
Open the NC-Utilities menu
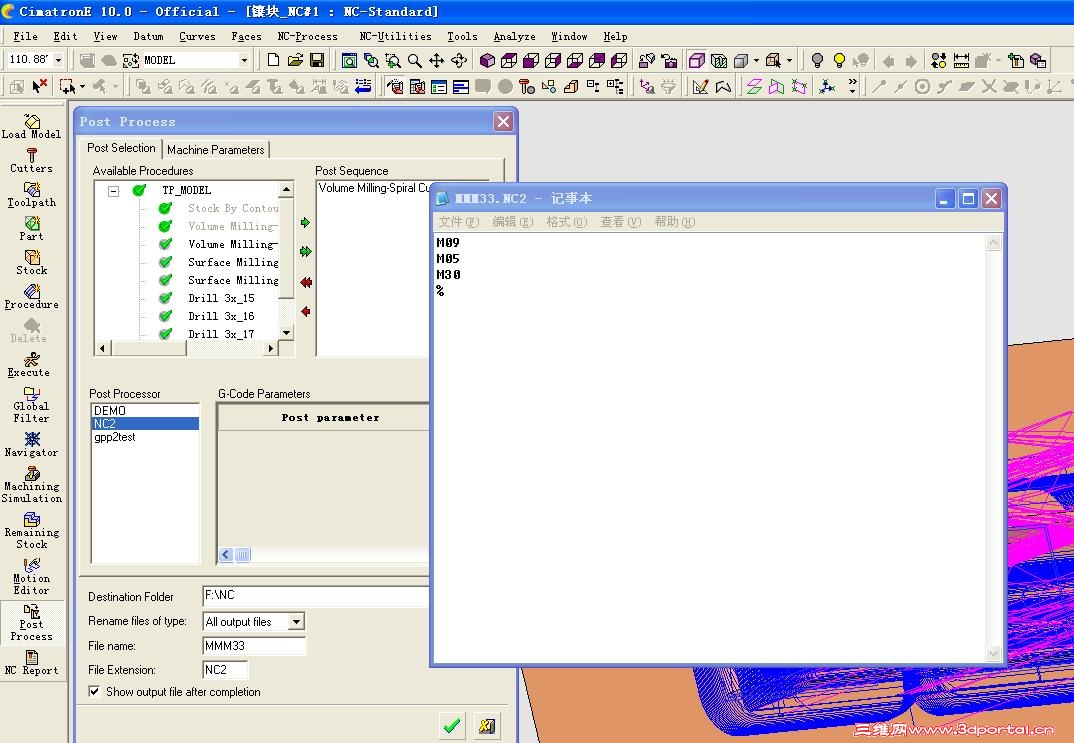click(395, 36)
